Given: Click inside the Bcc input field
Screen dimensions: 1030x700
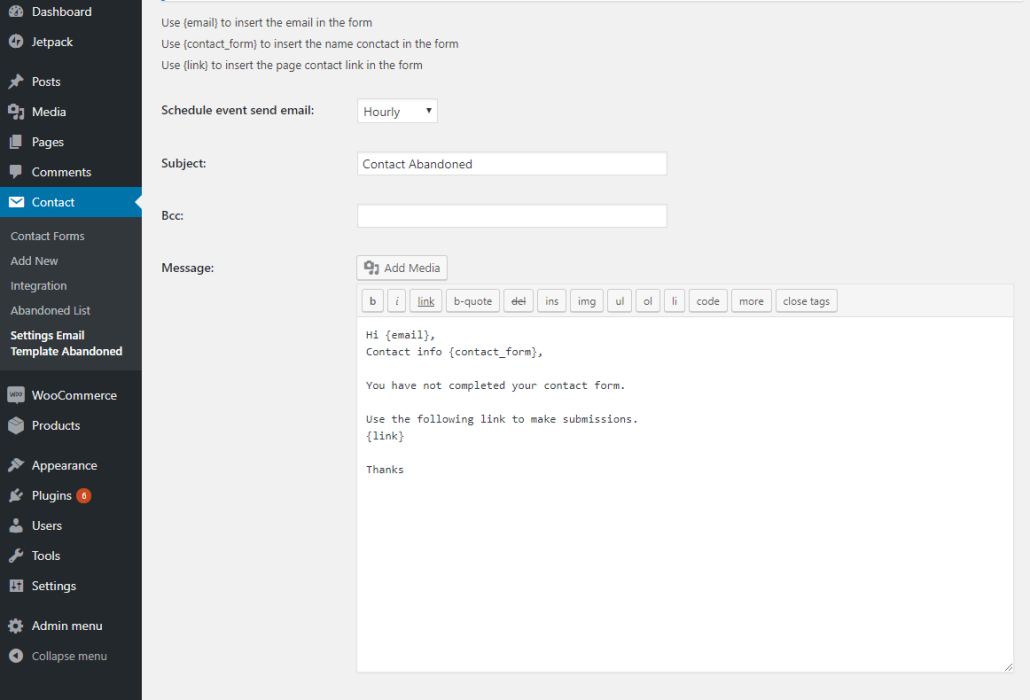Looking at the screenshot, I should [511, 215].
